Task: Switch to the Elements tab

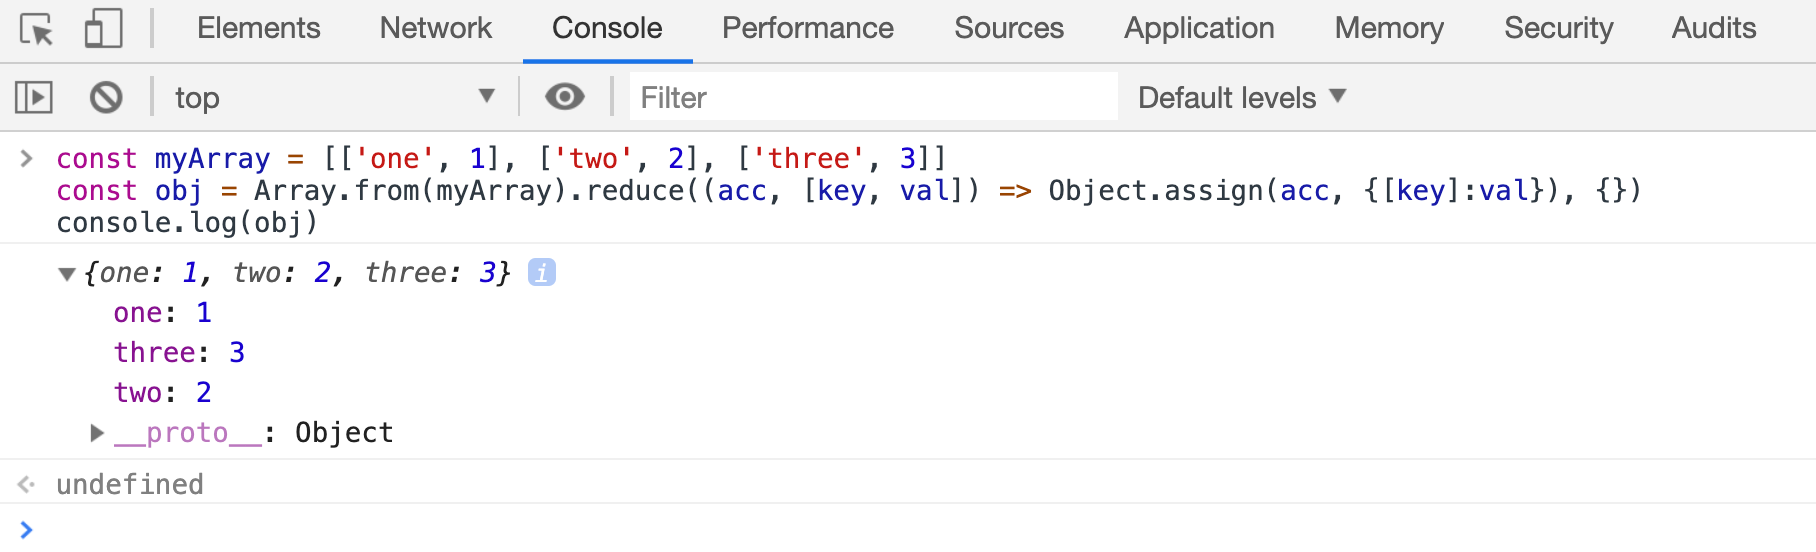Action: pos(258,28)
